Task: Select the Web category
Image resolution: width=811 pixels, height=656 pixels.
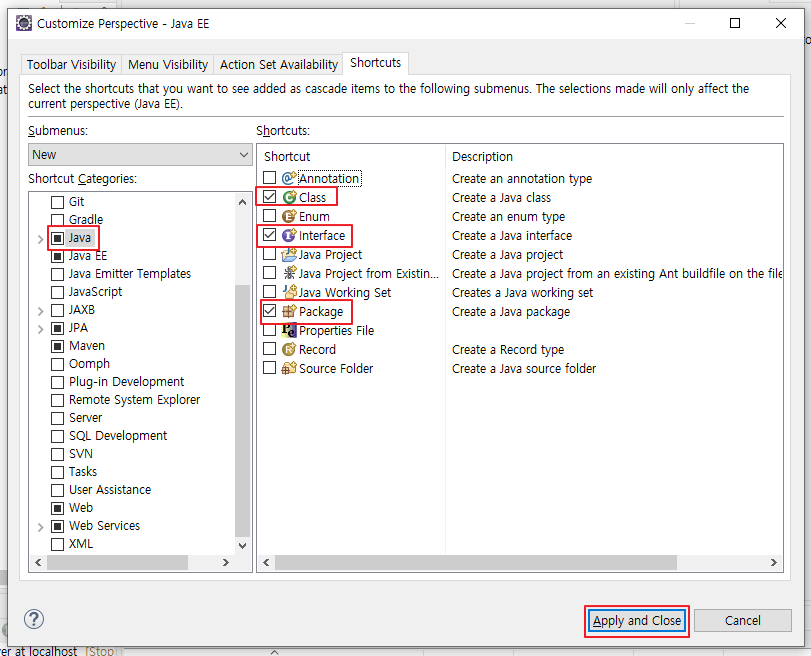Action: (81, 508)
